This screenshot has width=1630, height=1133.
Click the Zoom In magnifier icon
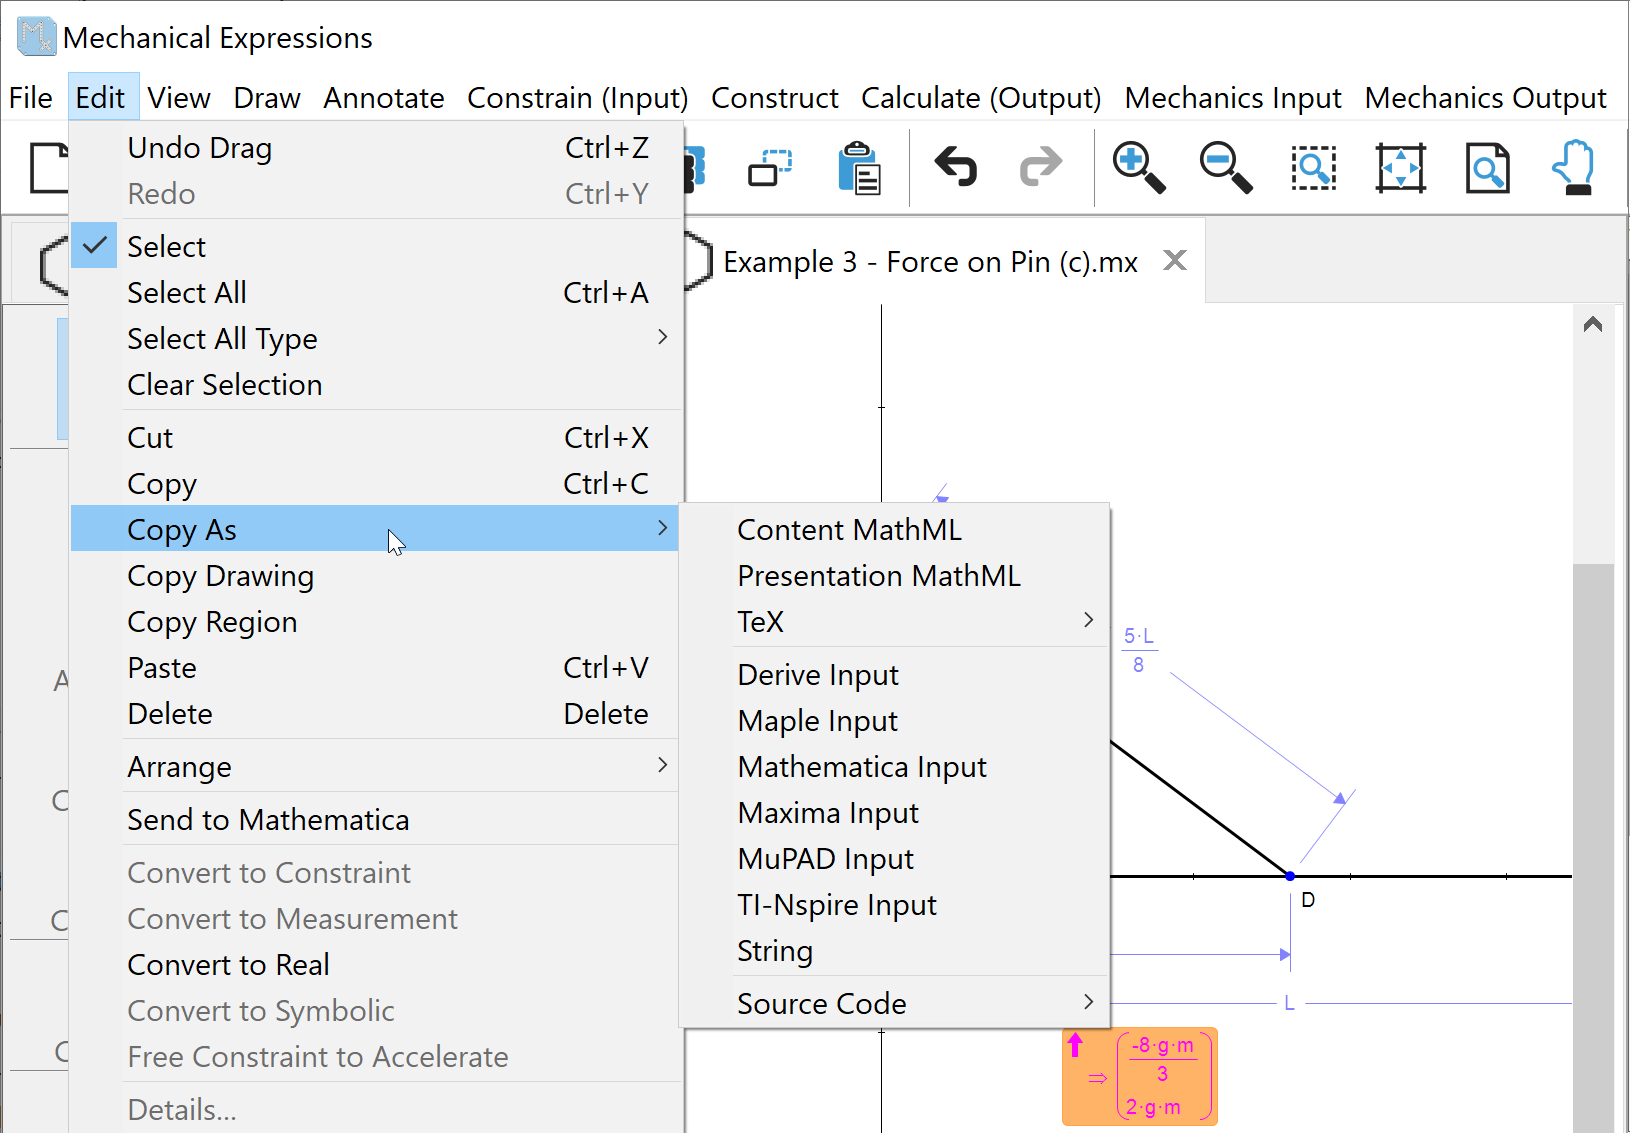pyautogui.click(x=1138, y=167)
